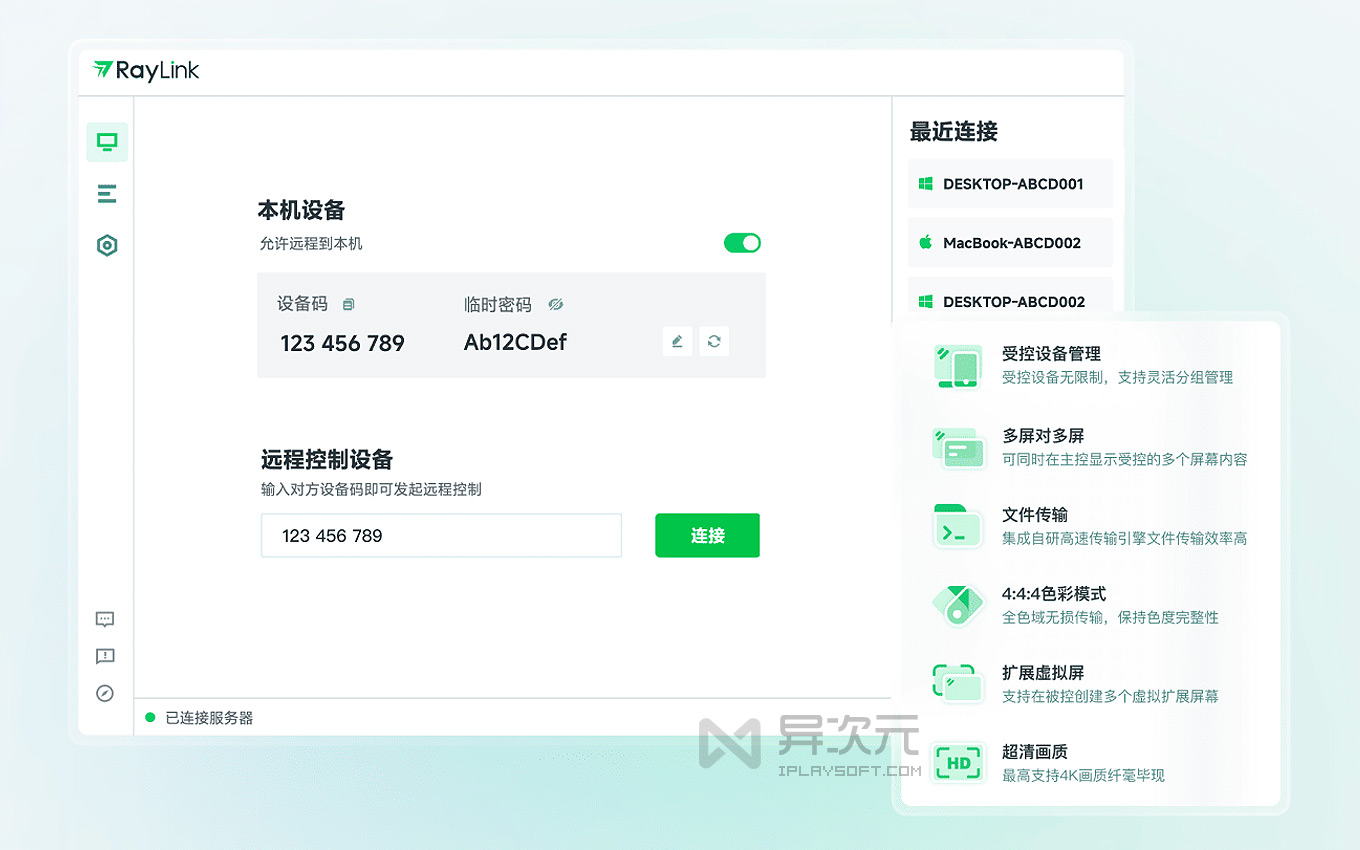Click the green 连接 button
The image size is (1360, 850).
click(x=707, y=535)
